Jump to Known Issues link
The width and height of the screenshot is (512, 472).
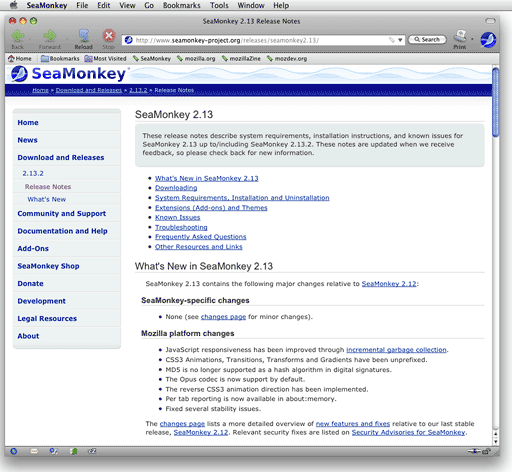click(x=177, y=217)
